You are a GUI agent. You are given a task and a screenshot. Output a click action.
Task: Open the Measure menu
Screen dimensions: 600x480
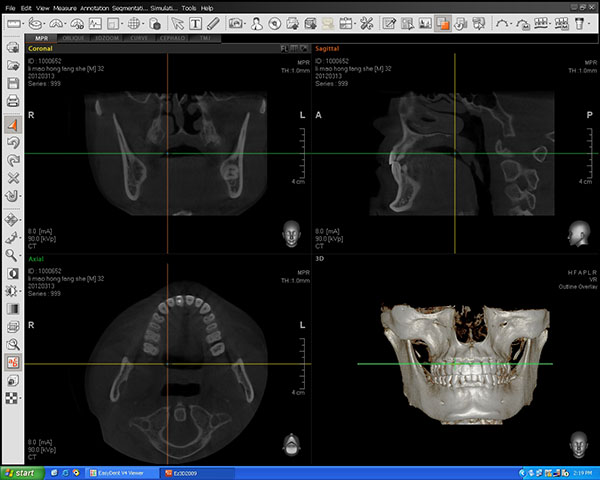click(66, 7)
